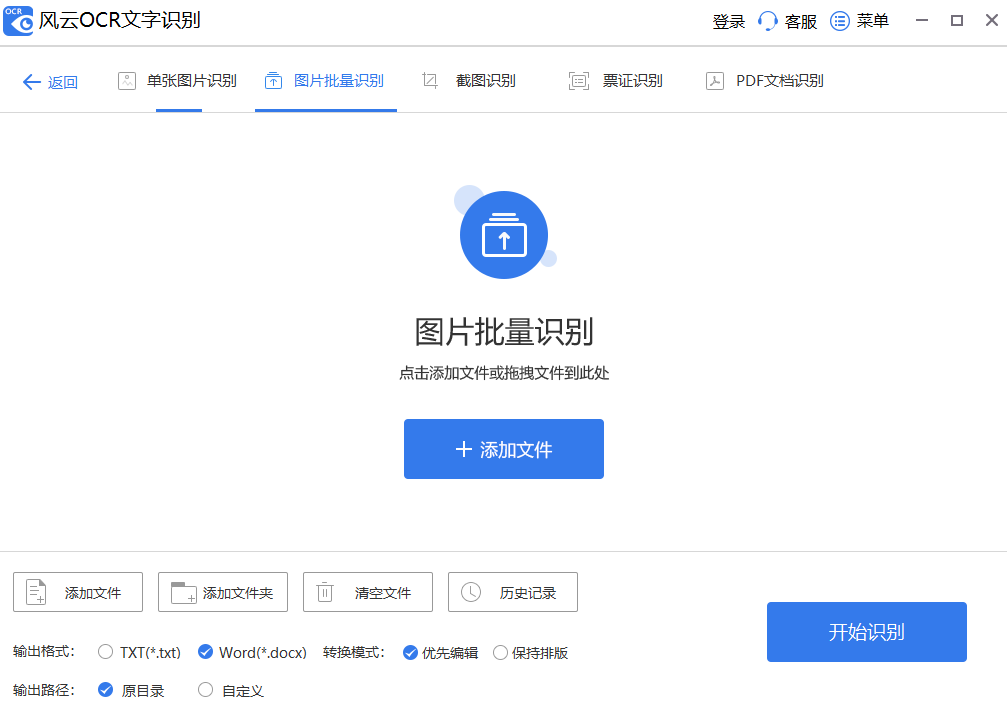Close the 风云OCR window
The image size is (1007, 704).
[x=992, y=21]
